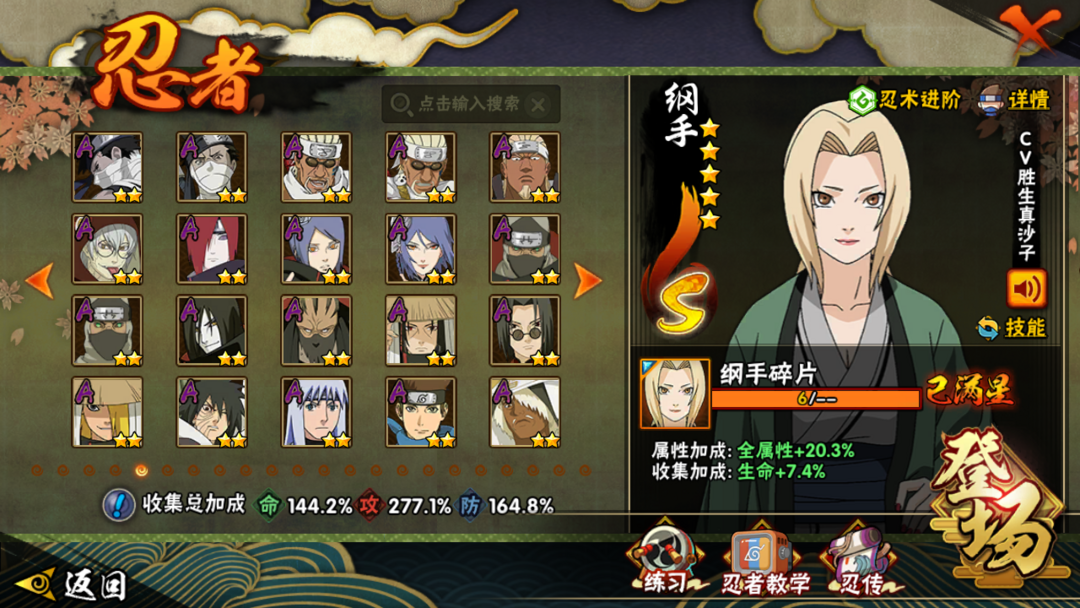
Task: Clear the search box with X
Action: coord(538,105)
